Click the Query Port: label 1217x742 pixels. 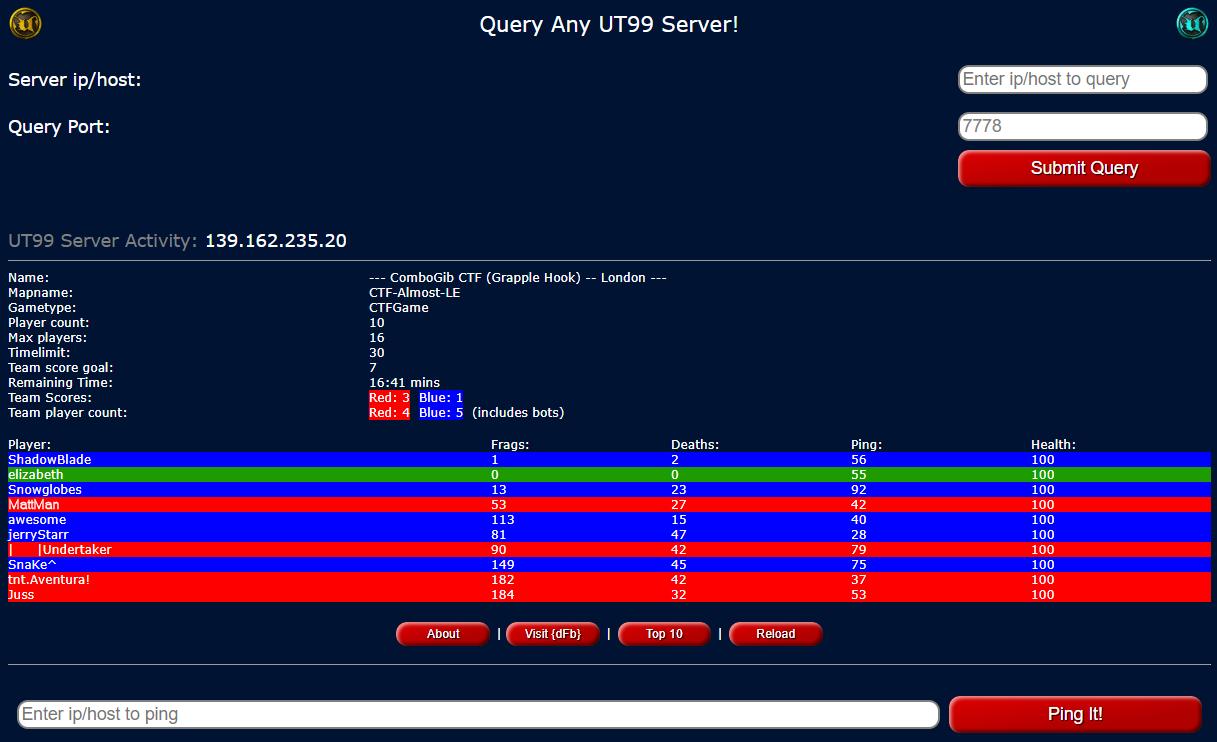click(x=59, y=127)
